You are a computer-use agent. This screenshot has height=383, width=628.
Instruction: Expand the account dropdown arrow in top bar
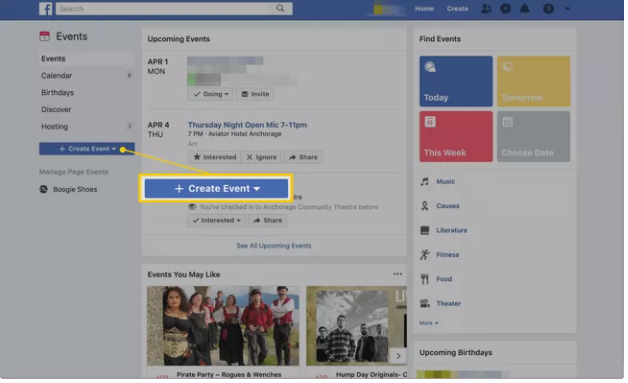(x=568, y=8)
